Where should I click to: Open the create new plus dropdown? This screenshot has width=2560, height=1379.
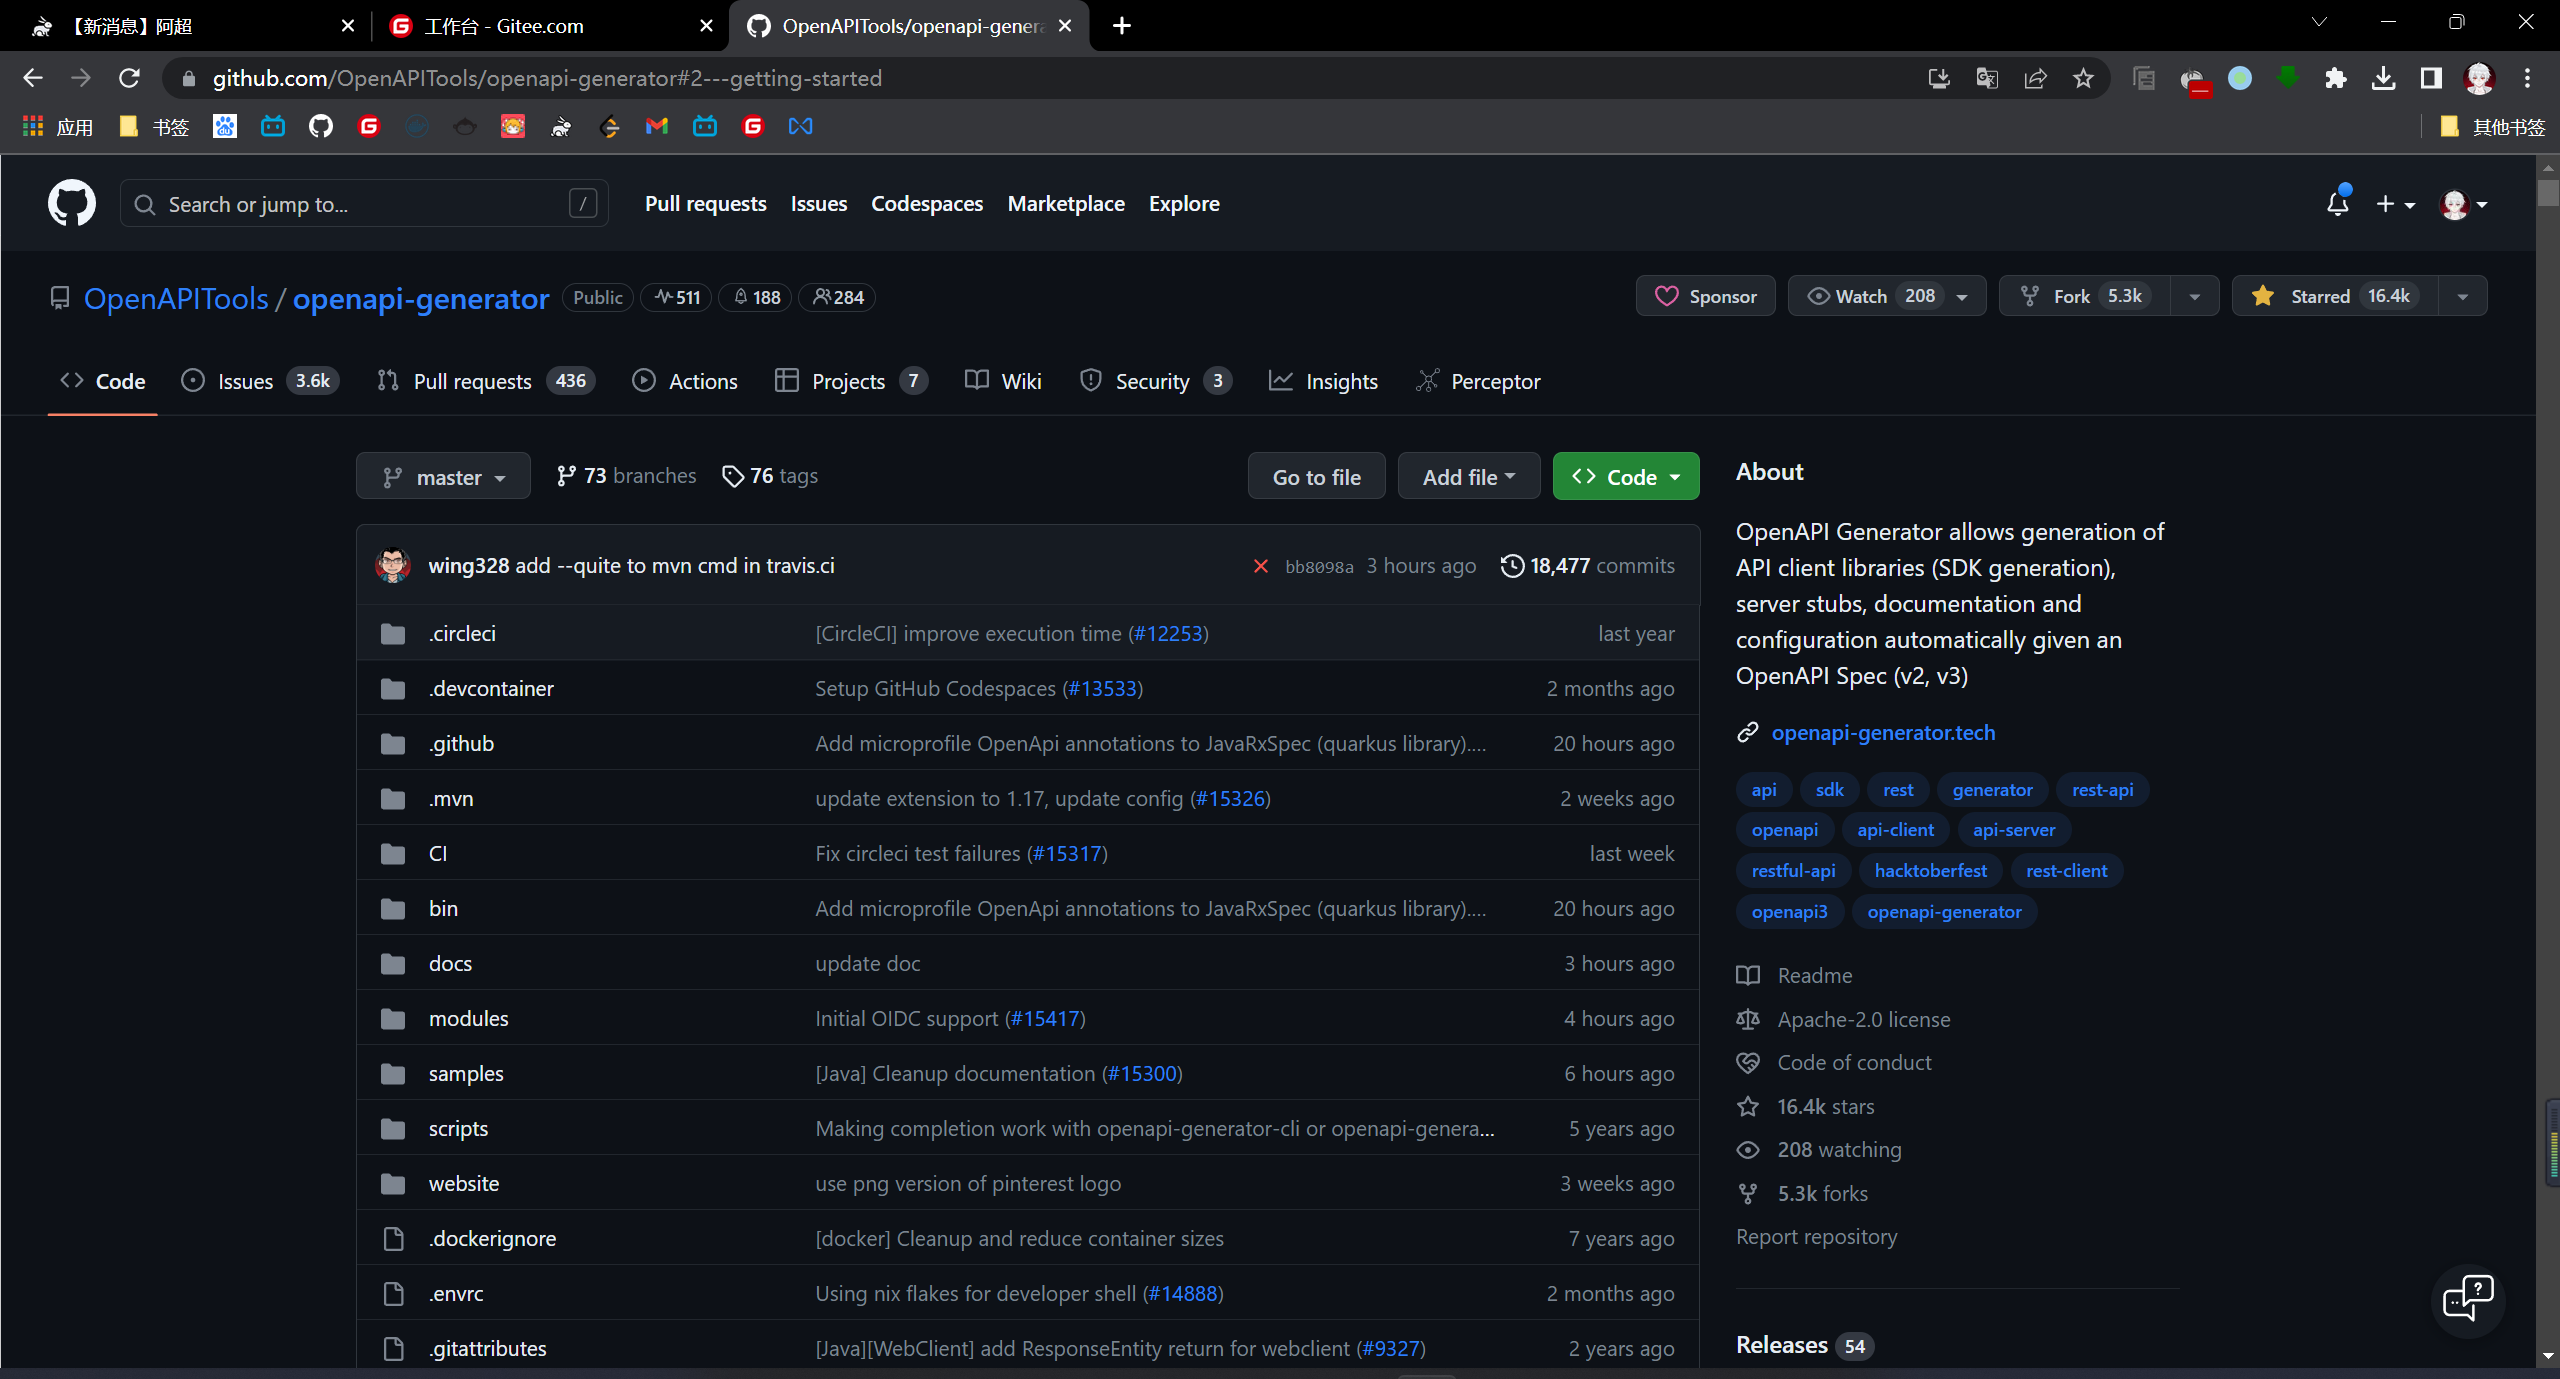(2394, 204)
